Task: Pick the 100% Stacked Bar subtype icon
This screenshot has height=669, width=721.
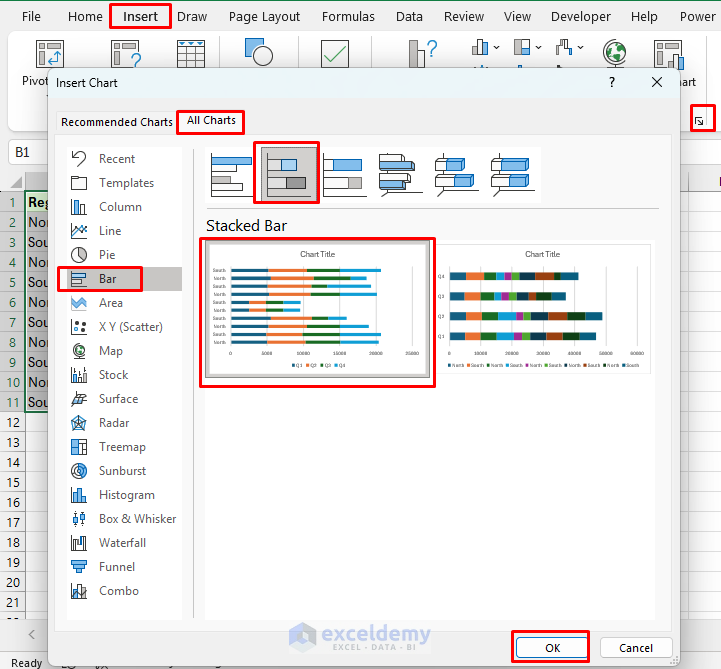Action: click(344, 174)
